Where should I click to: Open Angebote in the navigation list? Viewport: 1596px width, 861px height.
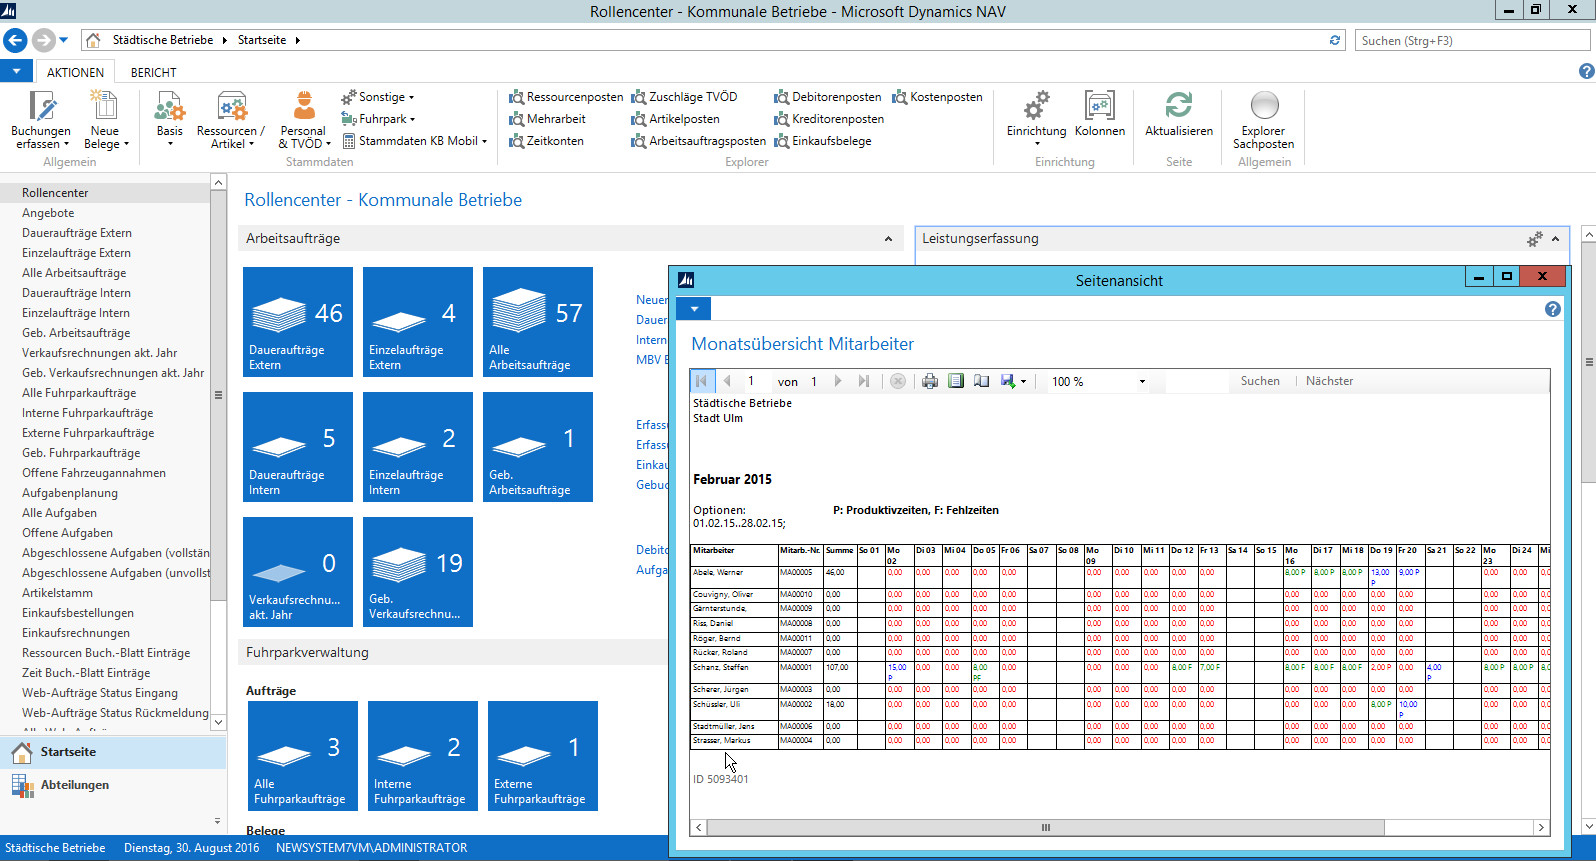(48, 213)
